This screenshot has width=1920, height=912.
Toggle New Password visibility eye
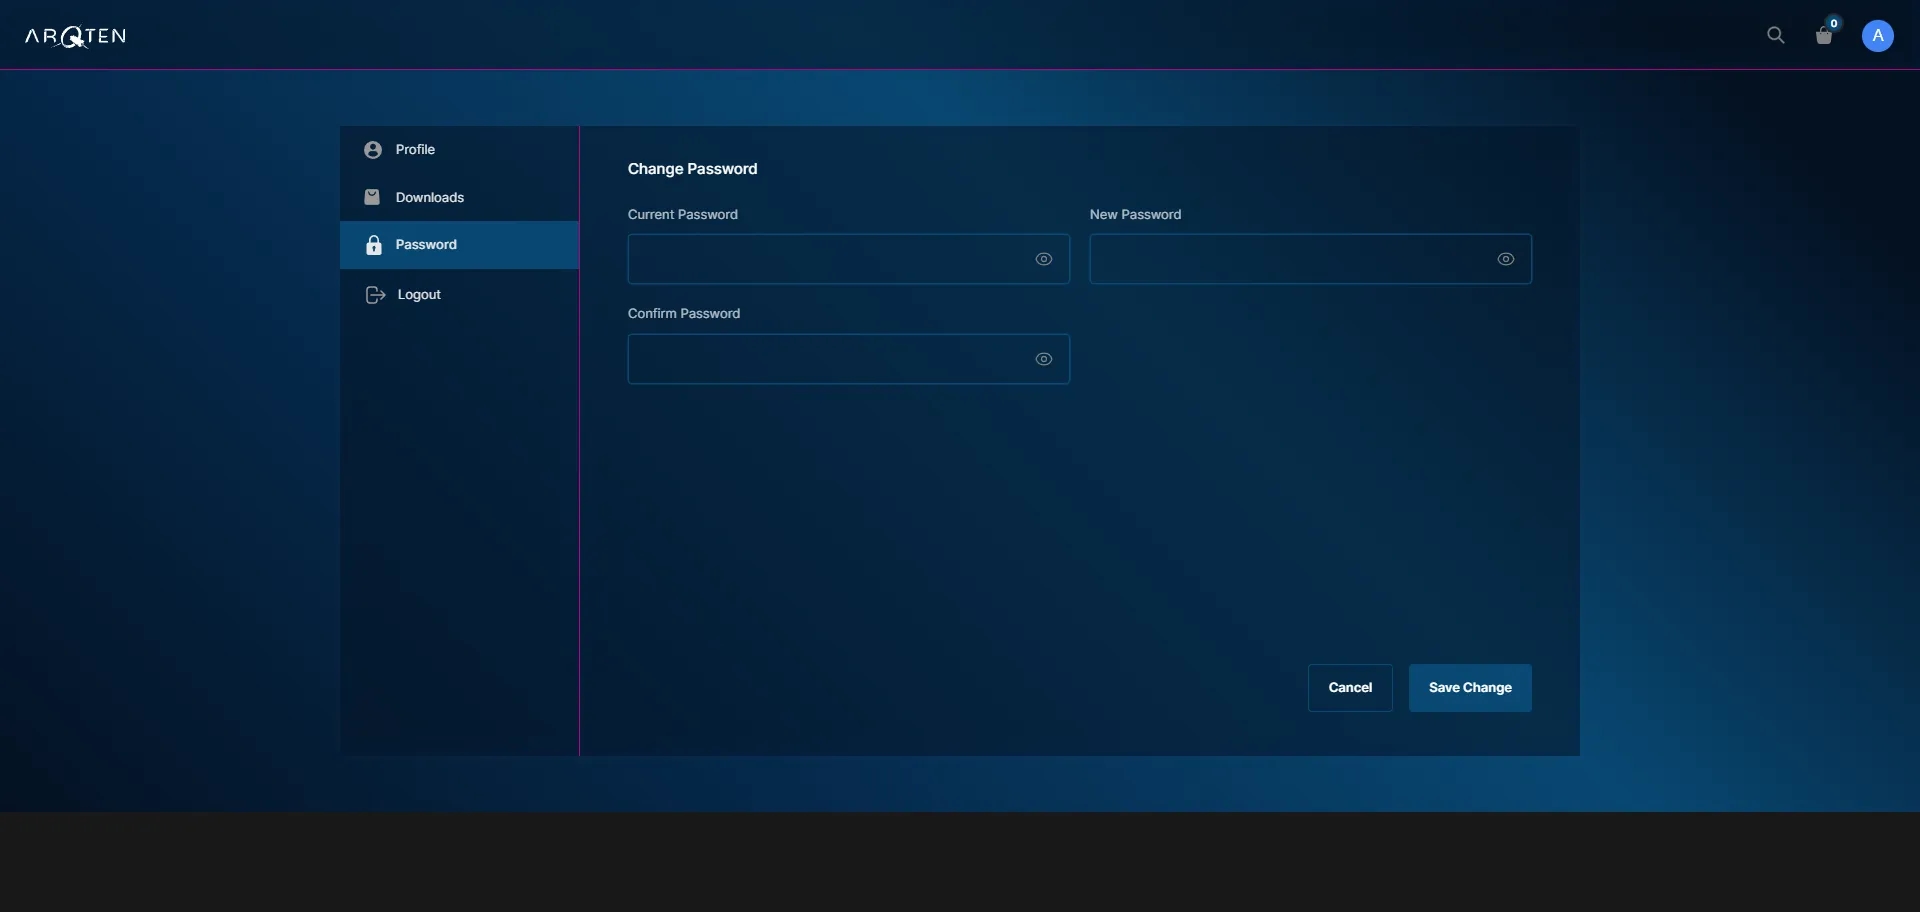point(1506,259)
